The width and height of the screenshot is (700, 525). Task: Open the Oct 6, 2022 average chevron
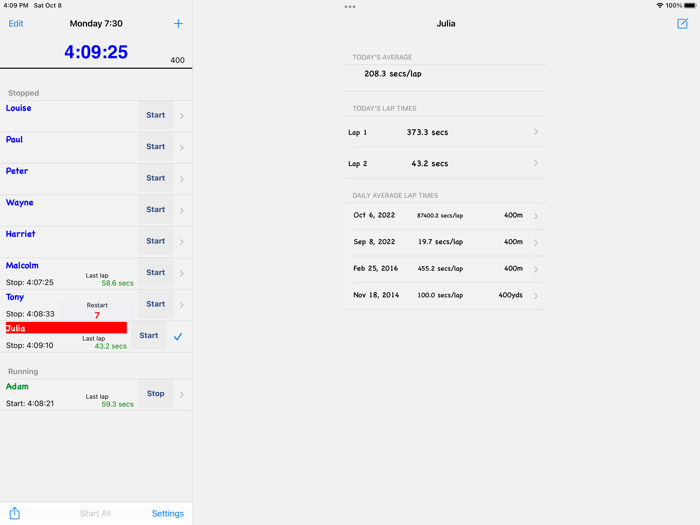coord(536,216)
